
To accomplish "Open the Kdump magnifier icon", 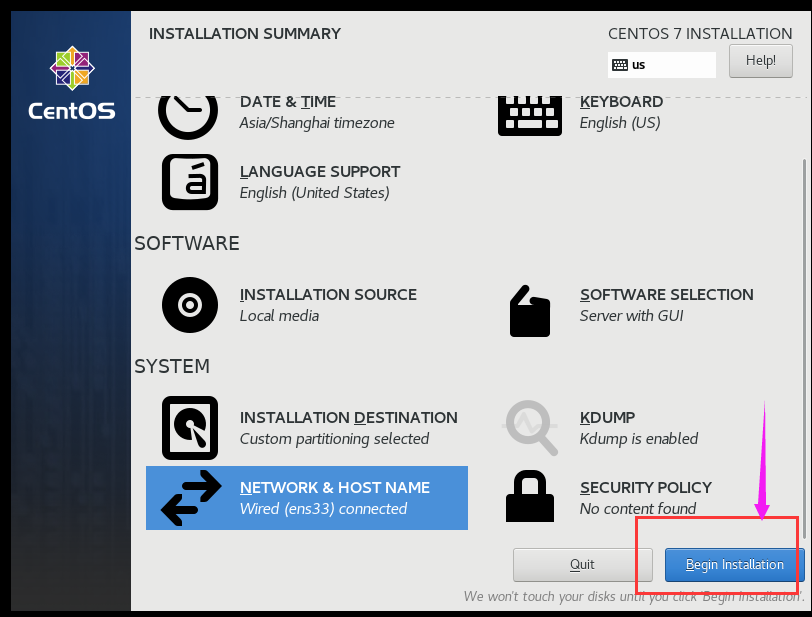I will 530,427.
